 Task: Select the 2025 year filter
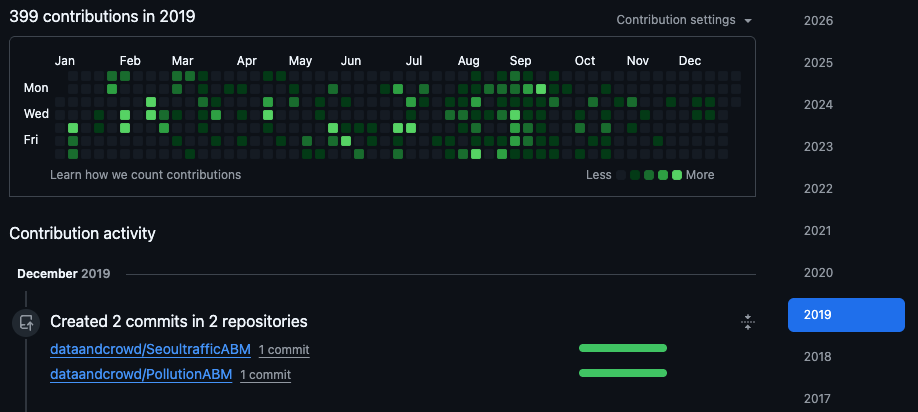[x=818, y=63]
